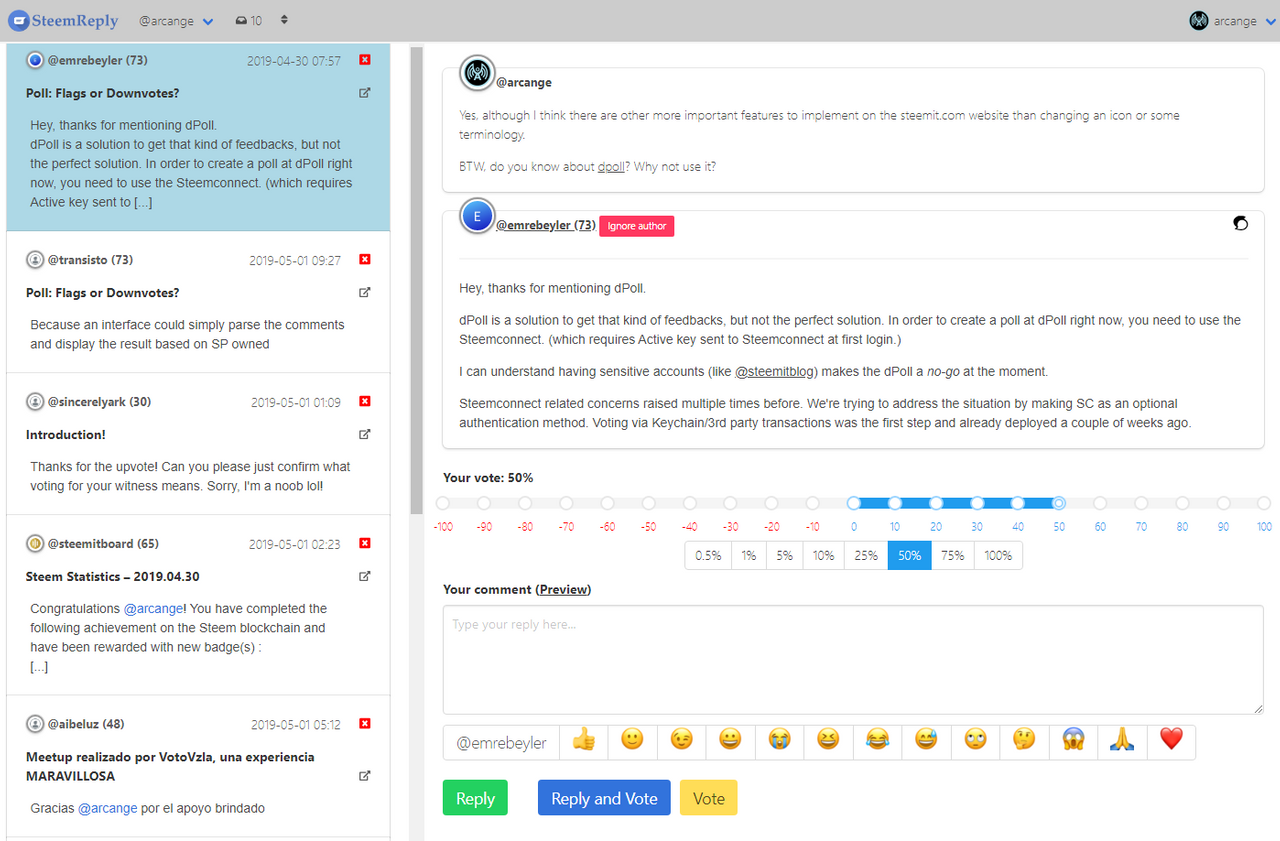Open Meetup realizado post external link icon
The height and width of the screenshot is (841, 1280).
click(365, 776)
